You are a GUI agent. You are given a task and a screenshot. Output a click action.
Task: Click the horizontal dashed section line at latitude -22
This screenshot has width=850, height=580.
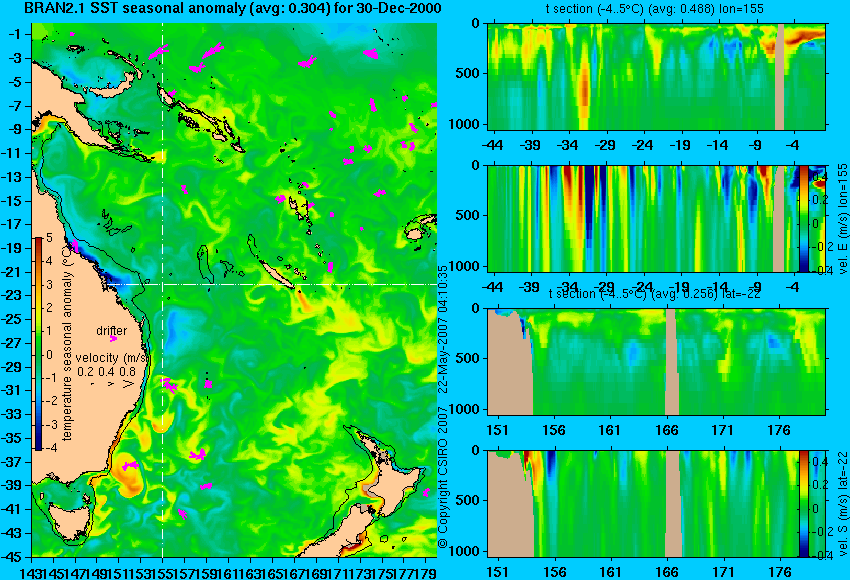(271, 284)
